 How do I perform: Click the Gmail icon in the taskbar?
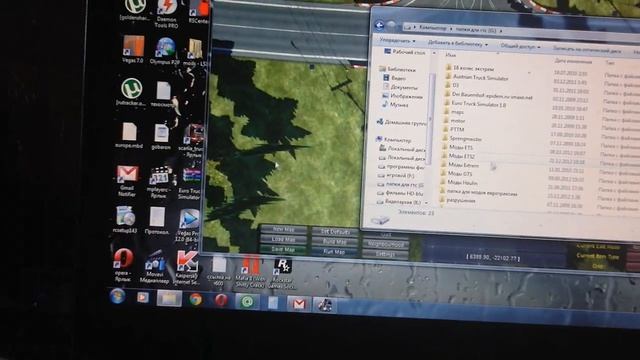tap(298, 304)
